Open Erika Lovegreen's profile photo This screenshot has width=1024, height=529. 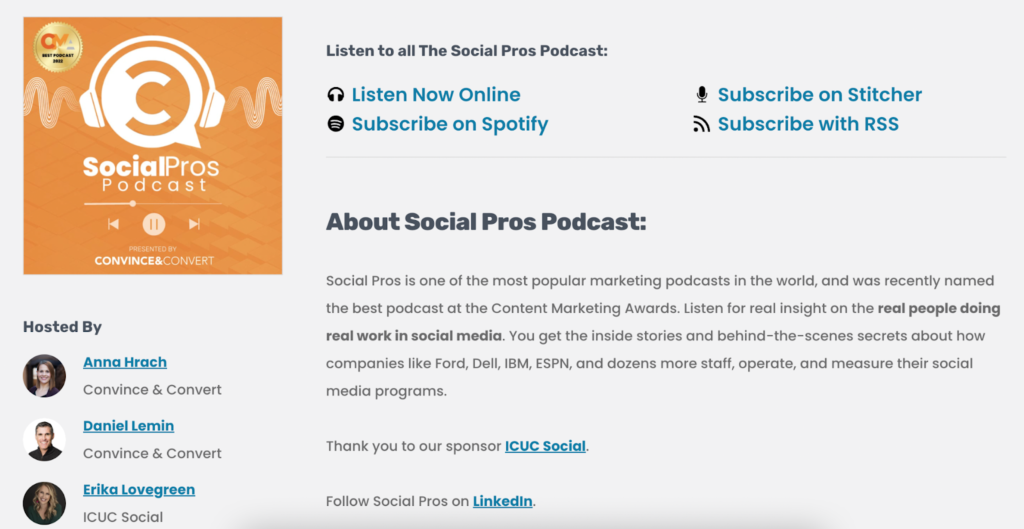44,503
